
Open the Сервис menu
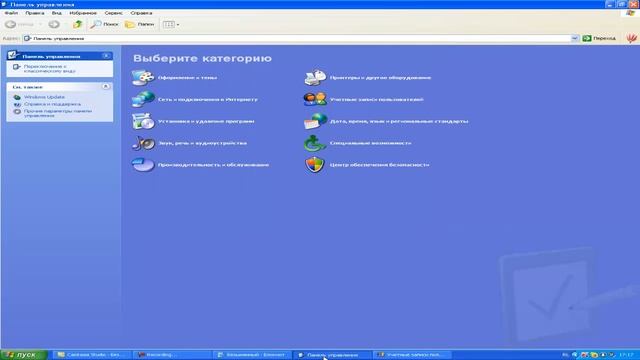[113, 13]
